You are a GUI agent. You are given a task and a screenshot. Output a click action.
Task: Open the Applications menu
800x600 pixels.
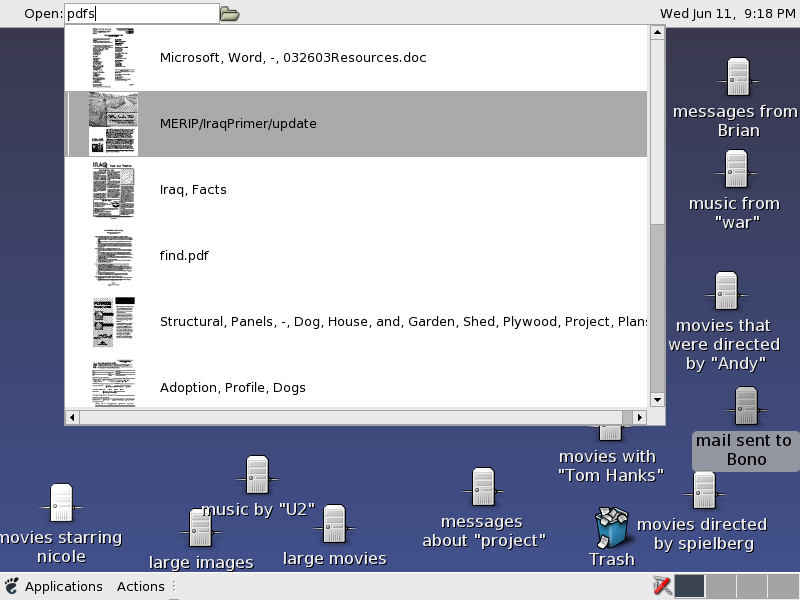pos(53,587)
